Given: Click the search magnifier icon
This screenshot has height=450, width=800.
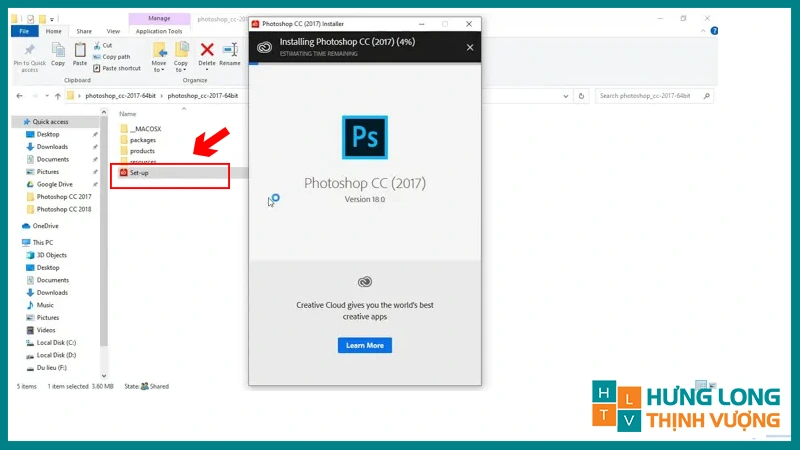Looking at the screenshot, I should 707,96.
